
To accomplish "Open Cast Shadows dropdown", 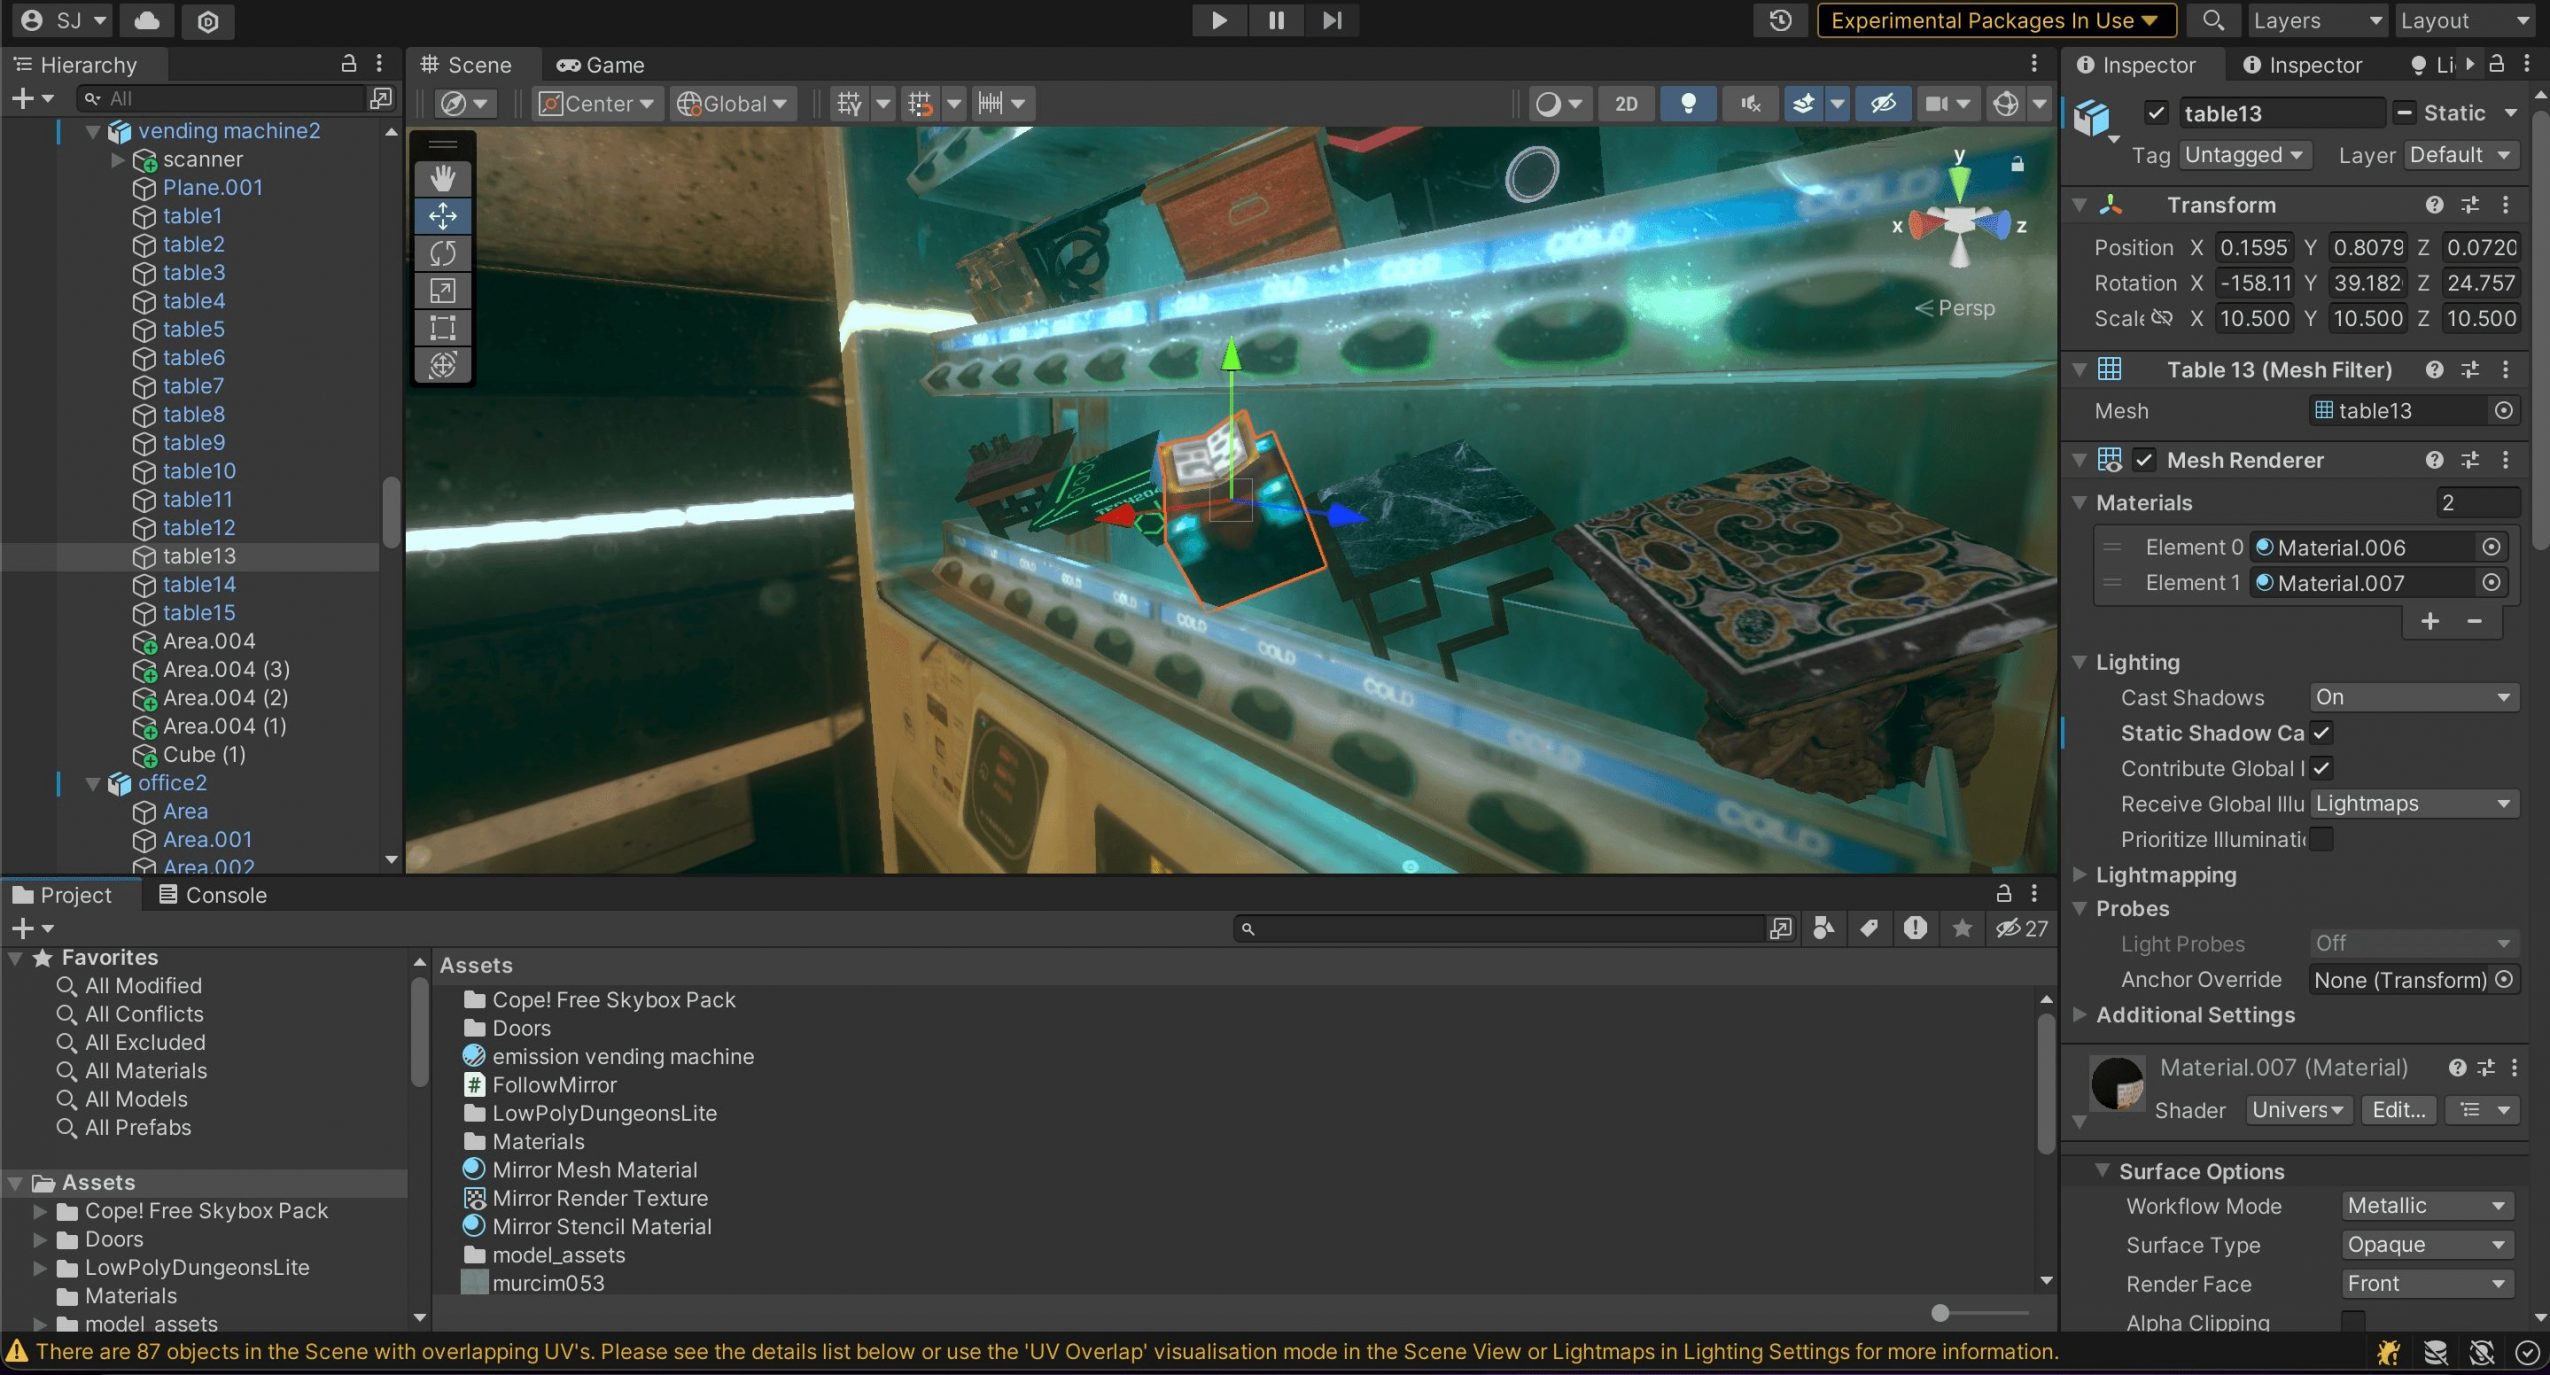I will point(2413,697).
